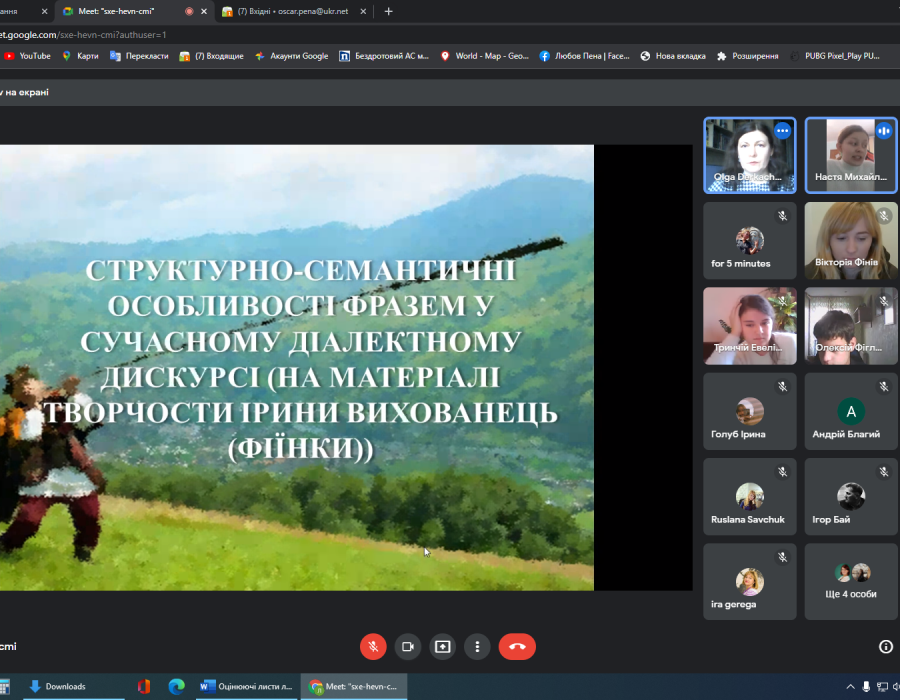Click the present screen button

[443, 646]
